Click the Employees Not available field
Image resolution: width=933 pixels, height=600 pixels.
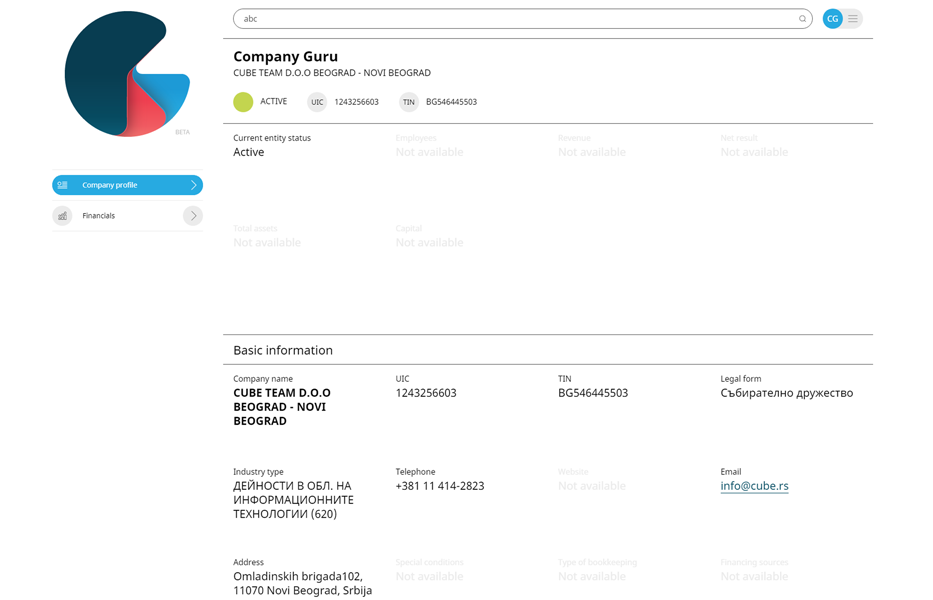429,152
